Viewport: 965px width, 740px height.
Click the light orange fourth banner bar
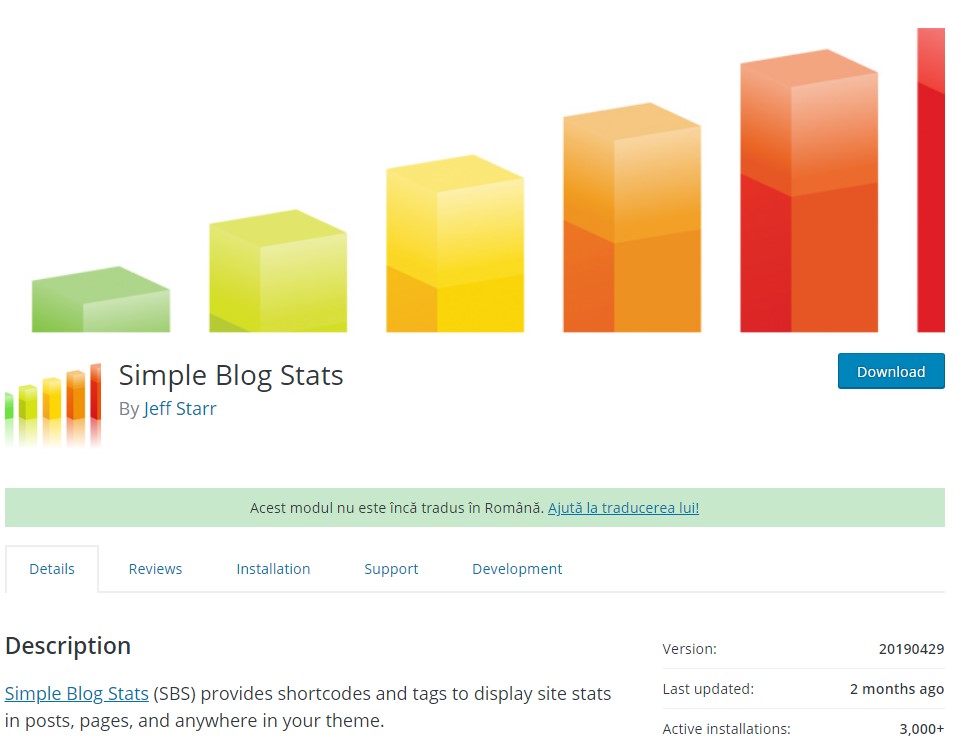[x=632, y=220]
